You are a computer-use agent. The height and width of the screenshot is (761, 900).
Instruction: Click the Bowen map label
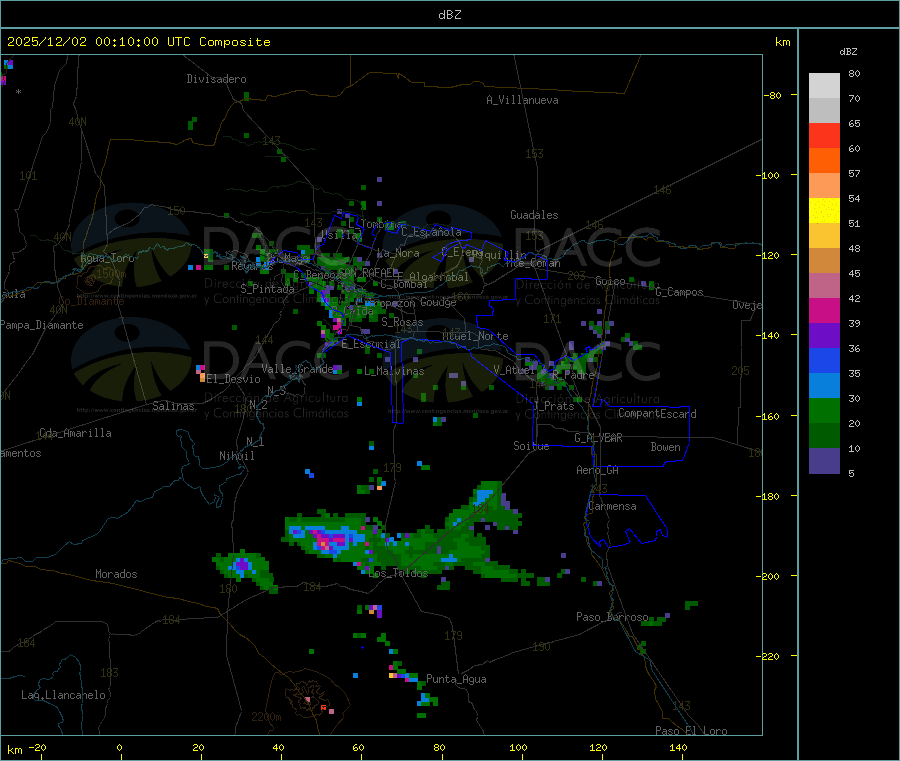click(666, 447)
